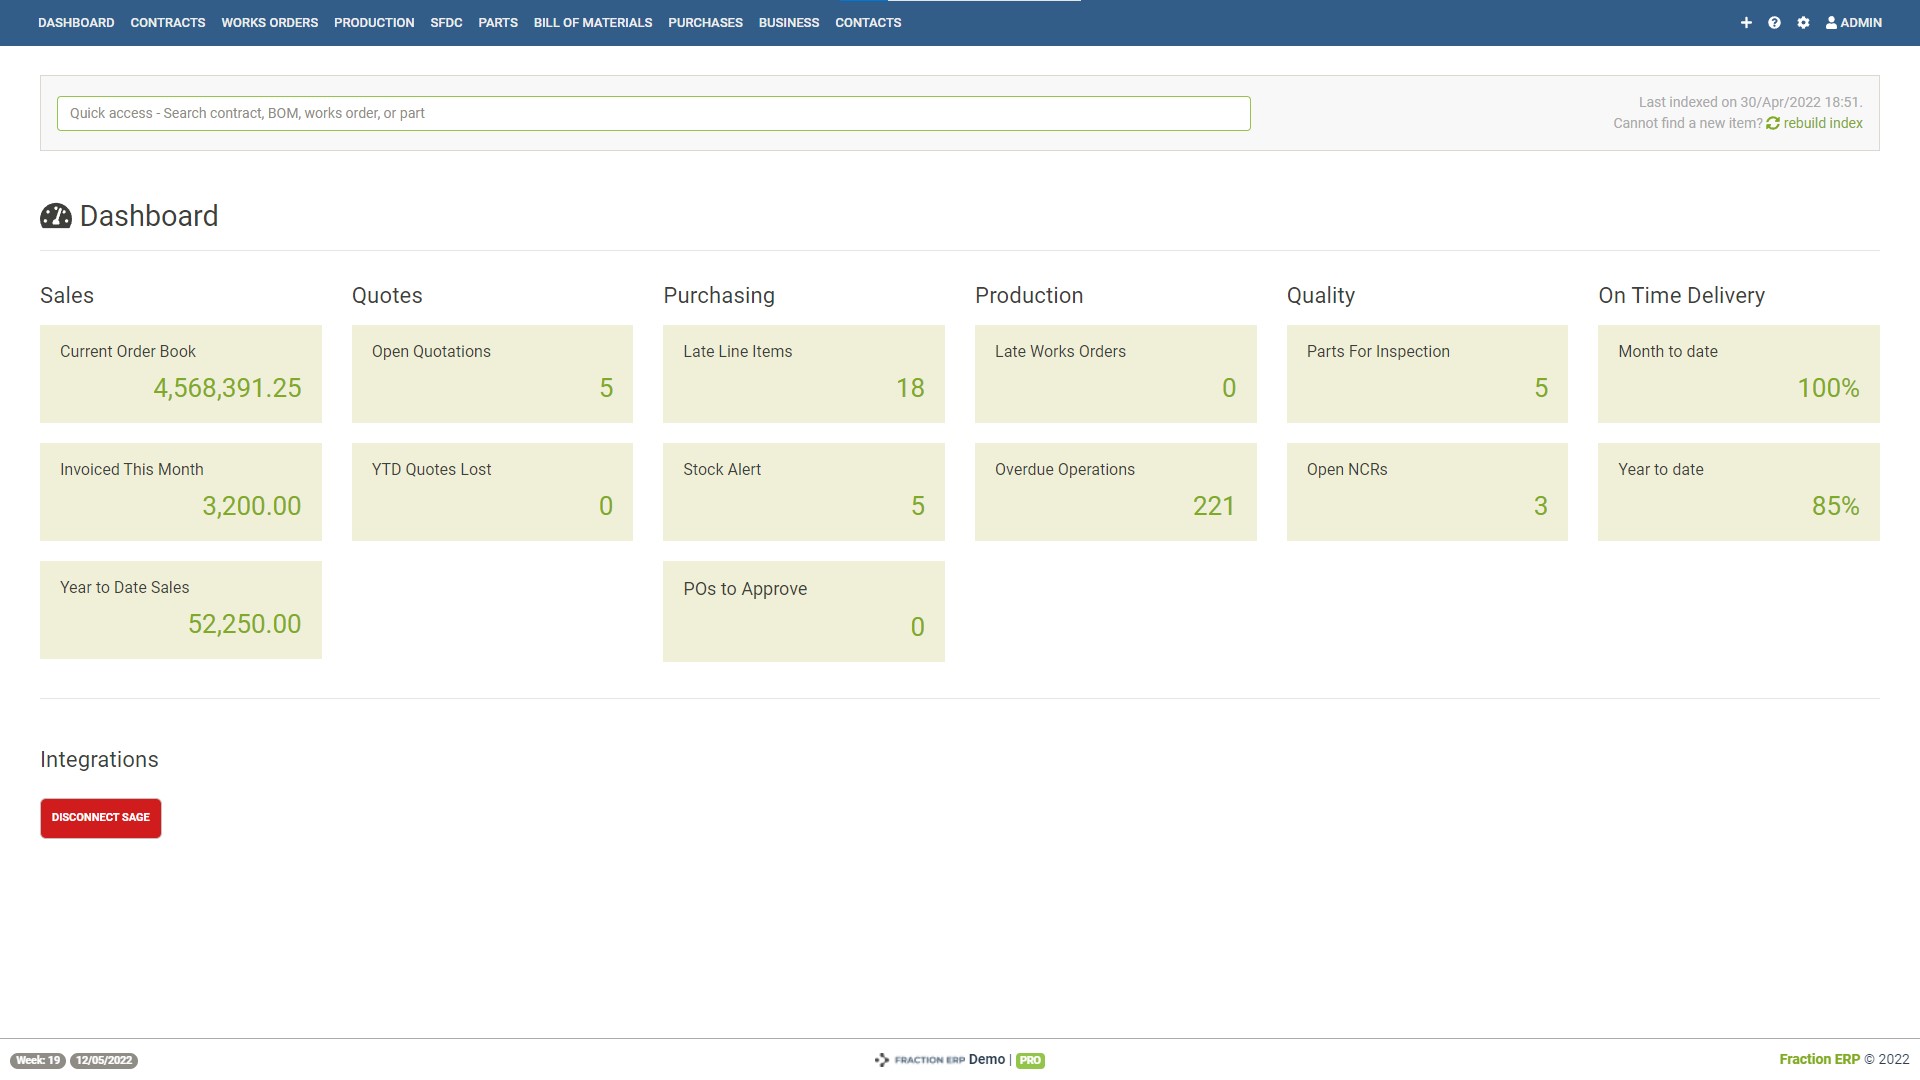This screenshot has height=1080, width=1920.
Task: Click the PRO badge in footer
Action: [x=1030, y=1060]
